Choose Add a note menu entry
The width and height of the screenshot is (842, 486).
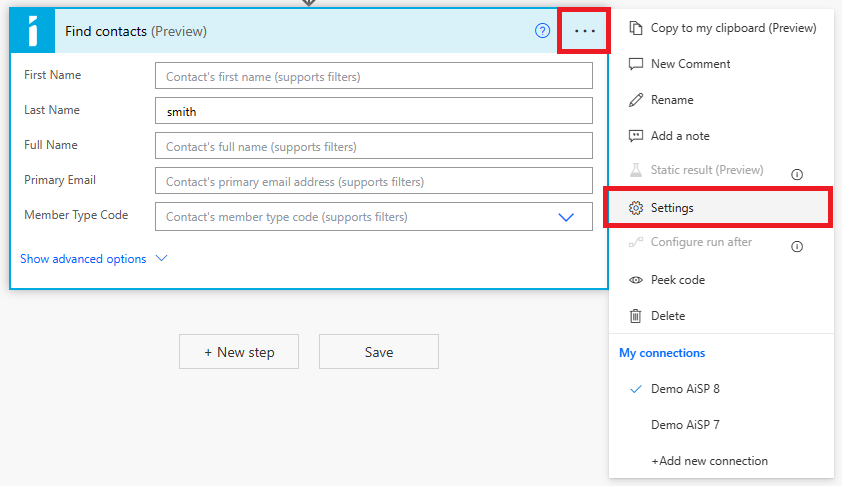coord(680,136)
